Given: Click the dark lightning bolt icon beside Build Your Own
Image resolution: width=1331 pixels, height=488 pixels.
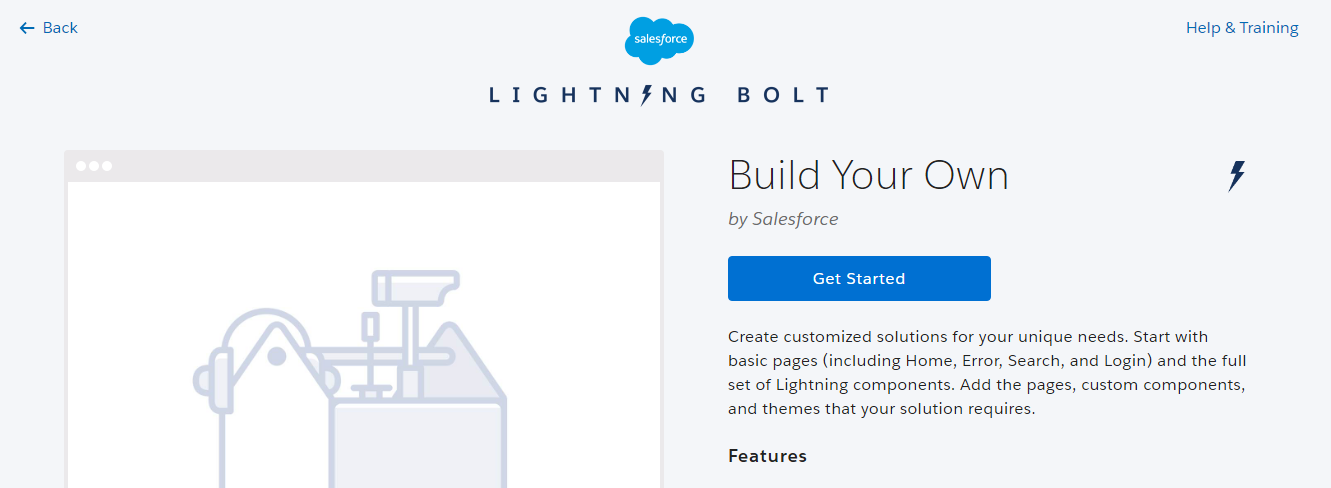Looking at the screenshot, I should tap(1237, 176).
